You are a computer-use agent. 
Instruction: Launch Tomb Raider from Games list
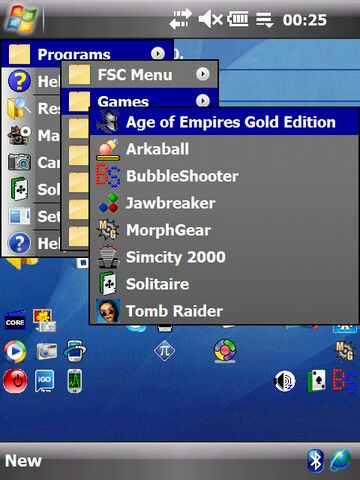point(224,311)
